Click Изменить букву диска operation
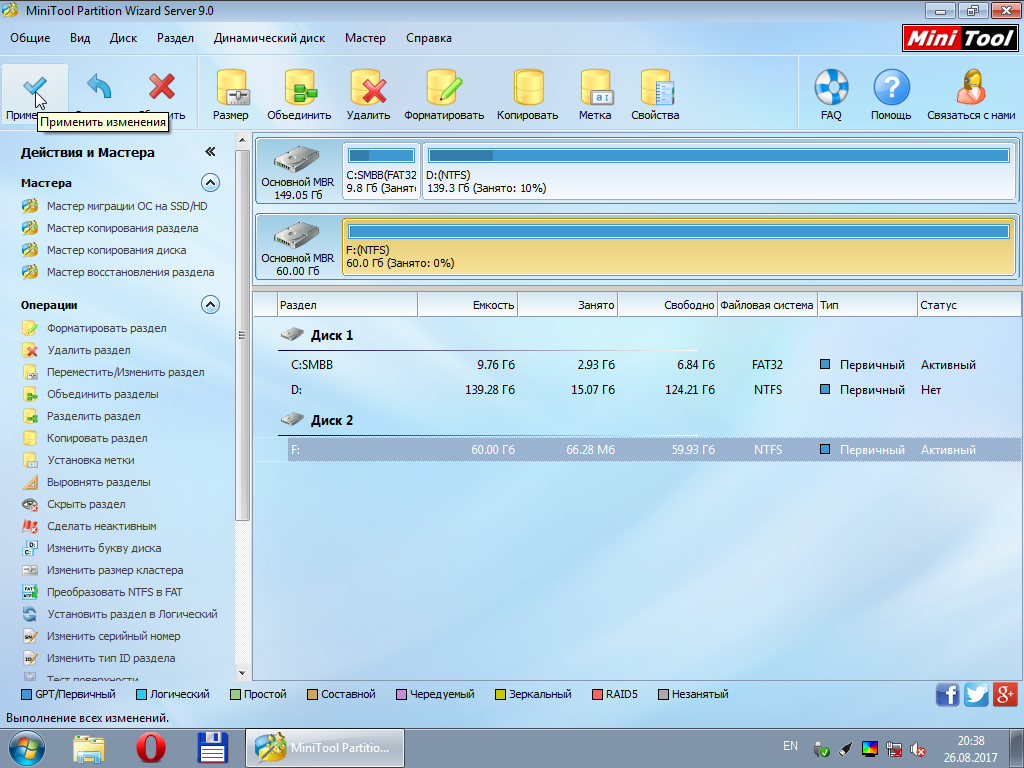The width and height of the screenshot is (1024, 768). [92, 549]
